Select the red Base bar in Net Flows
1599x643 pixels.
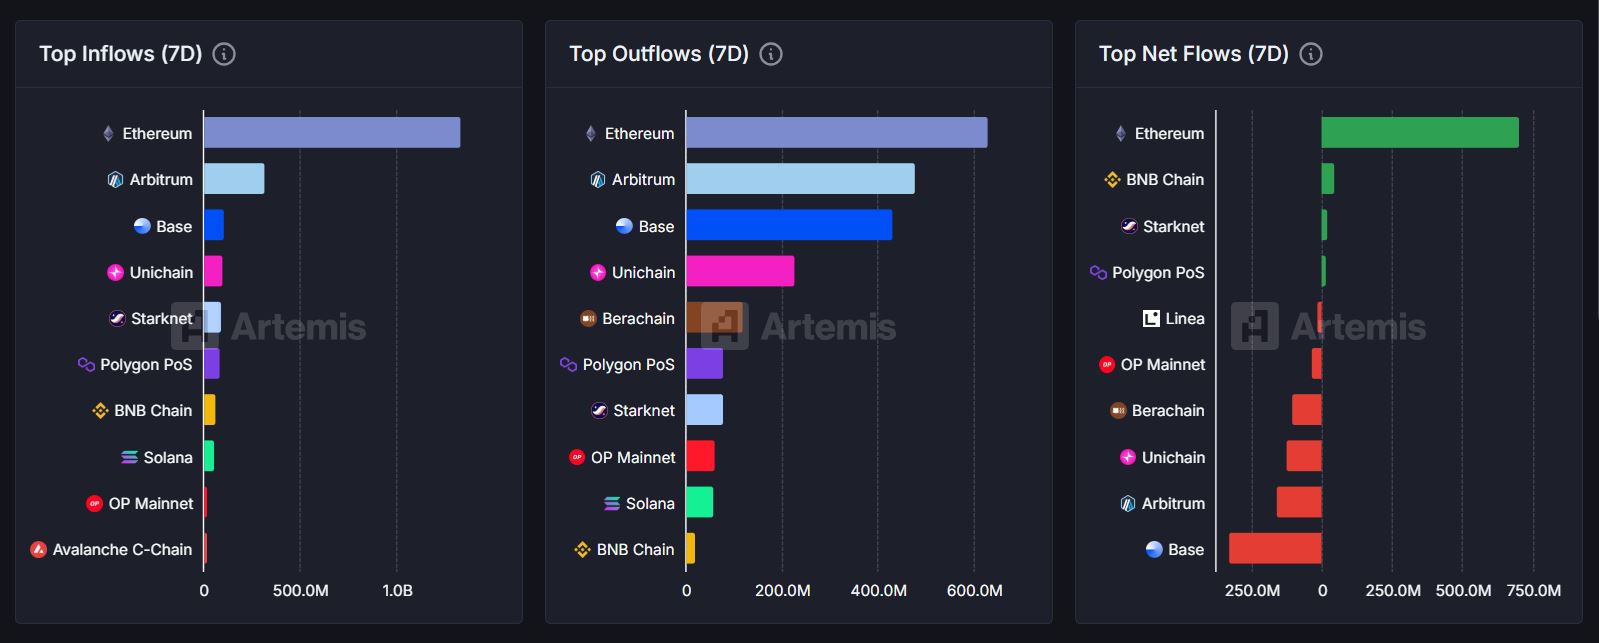point(1275,548)
